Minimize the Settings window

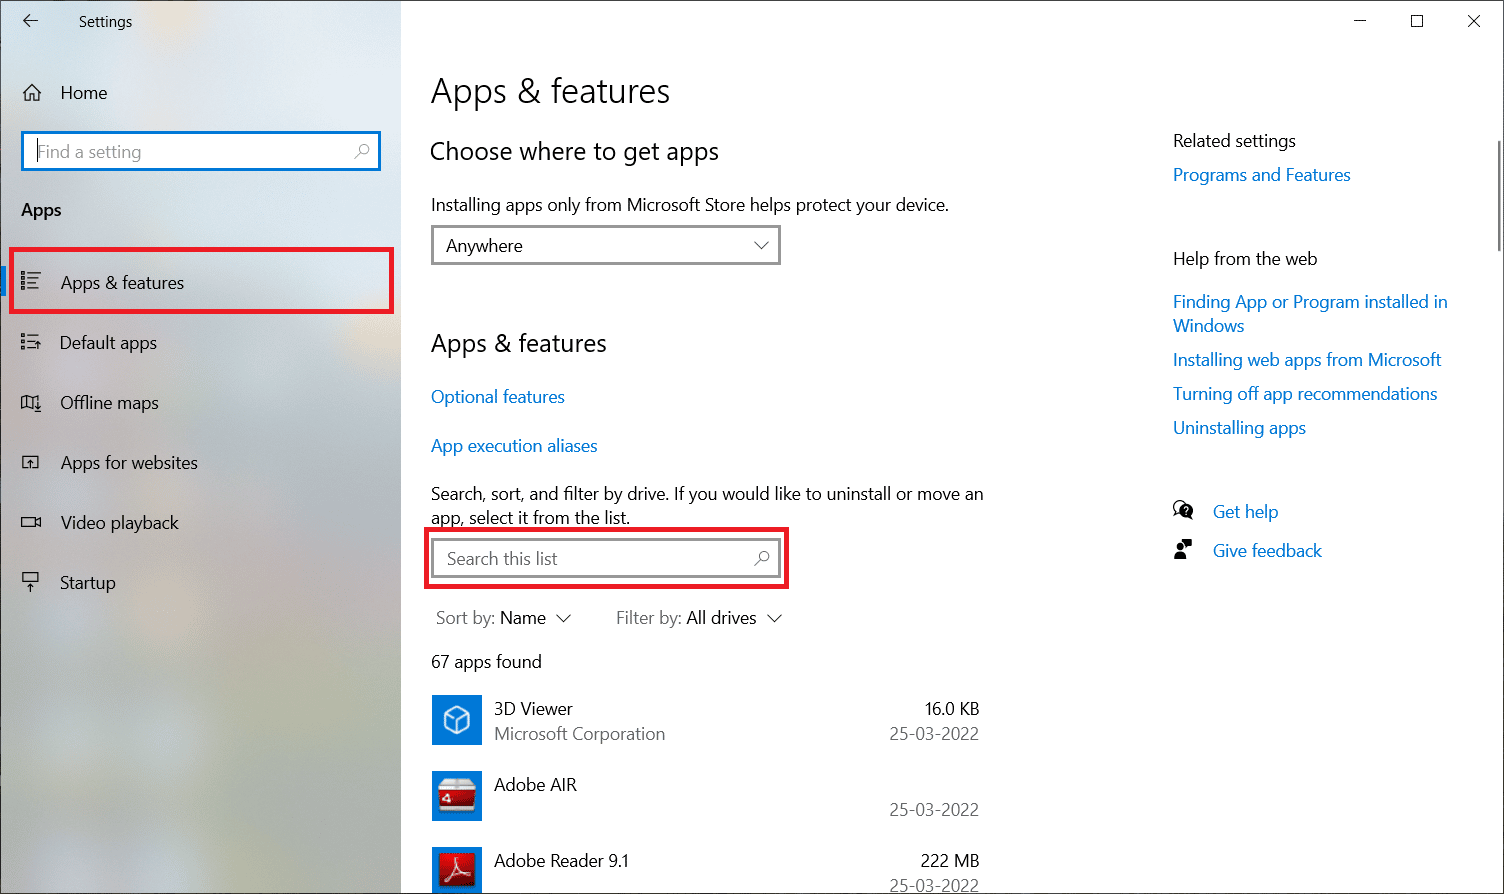coord(1360,21)
